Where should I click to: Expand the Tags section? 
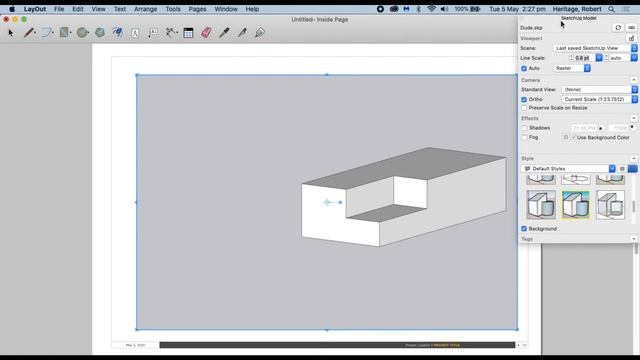coord(633,239)
